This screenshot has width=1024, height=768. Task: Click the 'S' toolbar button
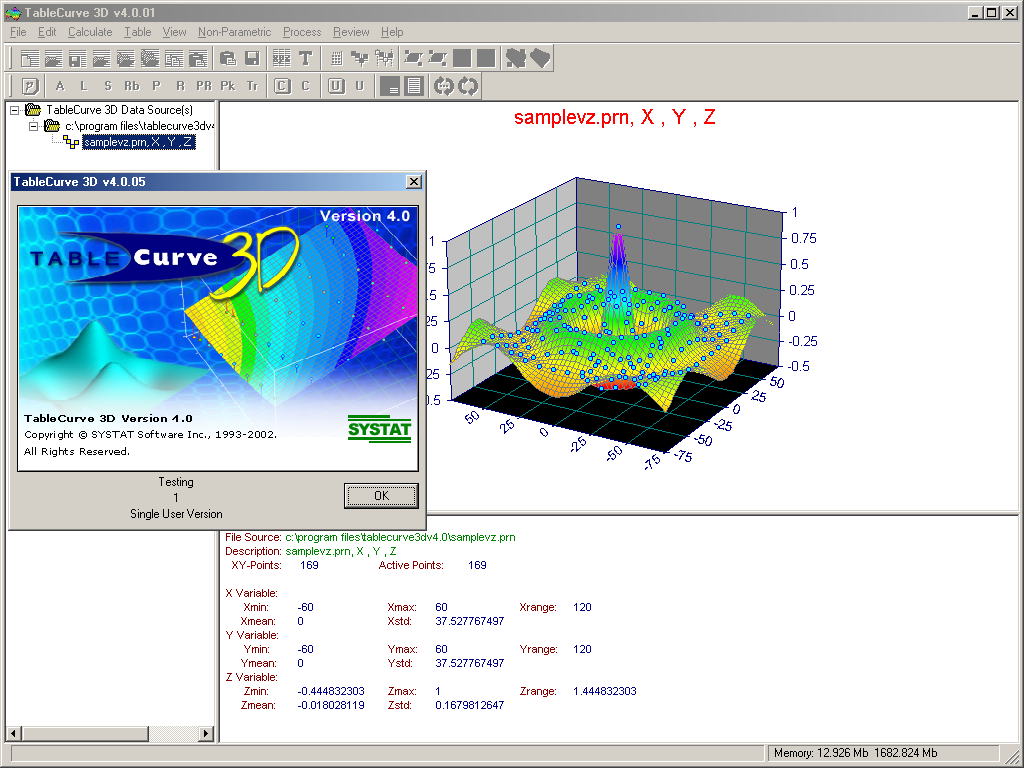click(108, 86)
